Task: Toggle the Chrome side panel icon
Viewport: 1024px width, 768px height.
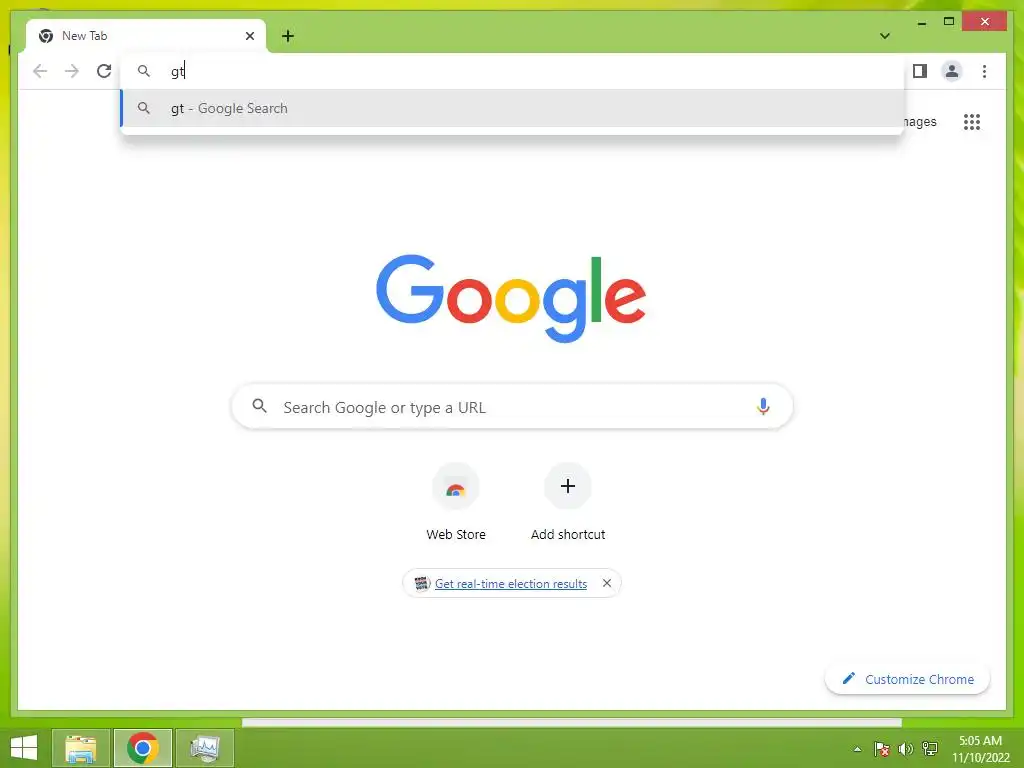Action: pos(920,71)
